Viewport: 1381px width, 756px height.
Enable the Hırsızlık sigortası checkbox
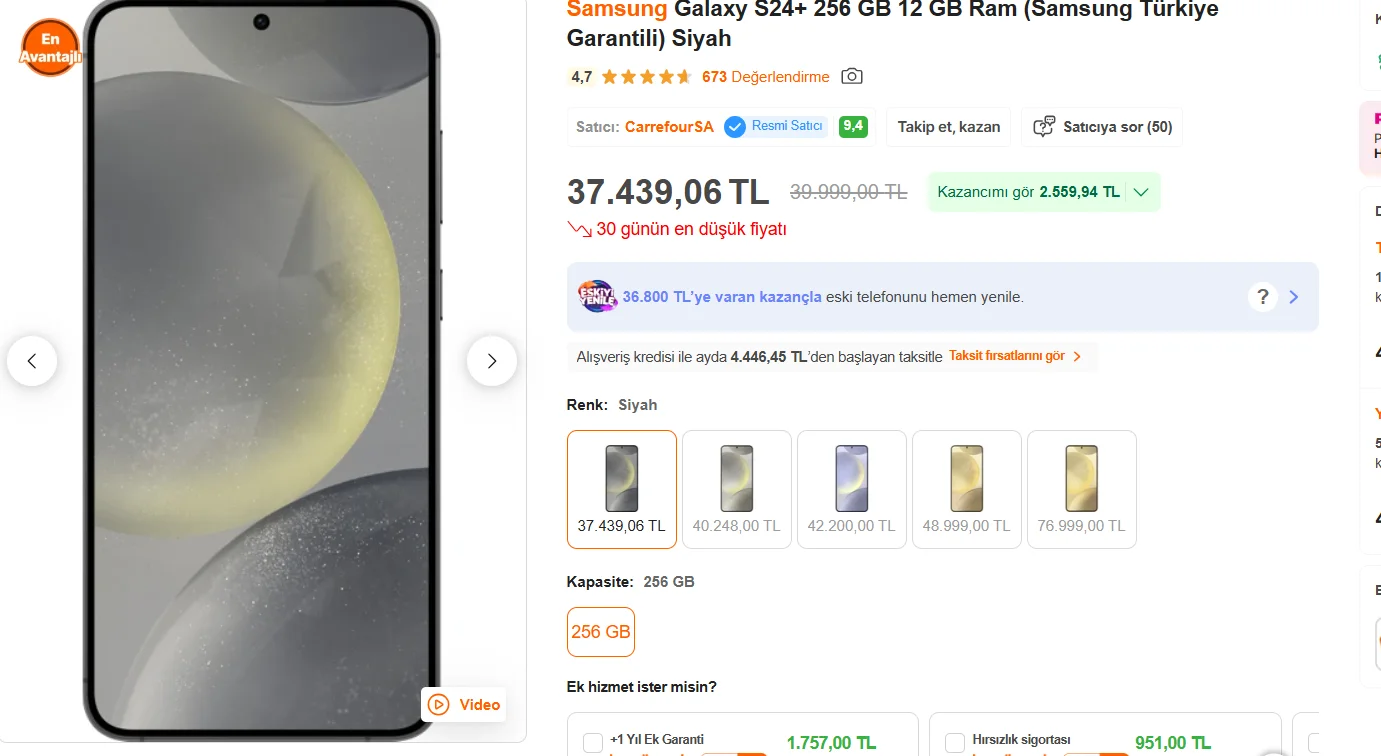(x=955, y=742)
